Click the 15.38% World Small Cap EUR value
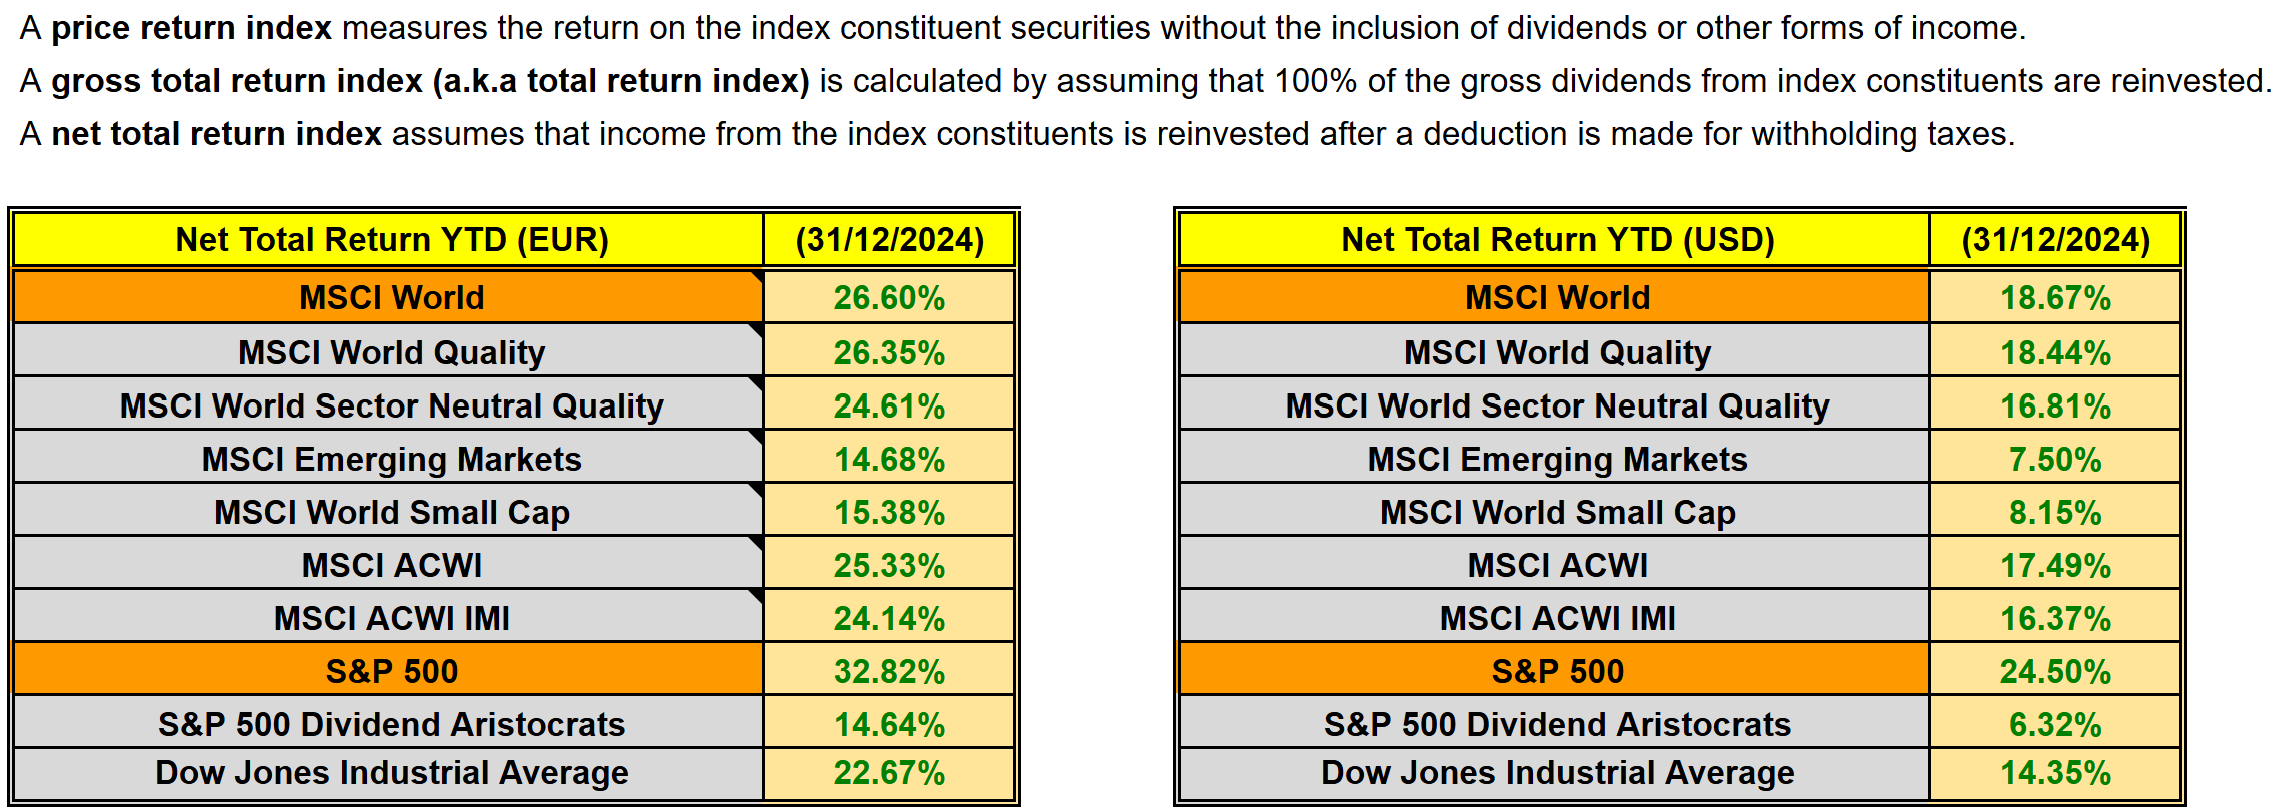 889,512
